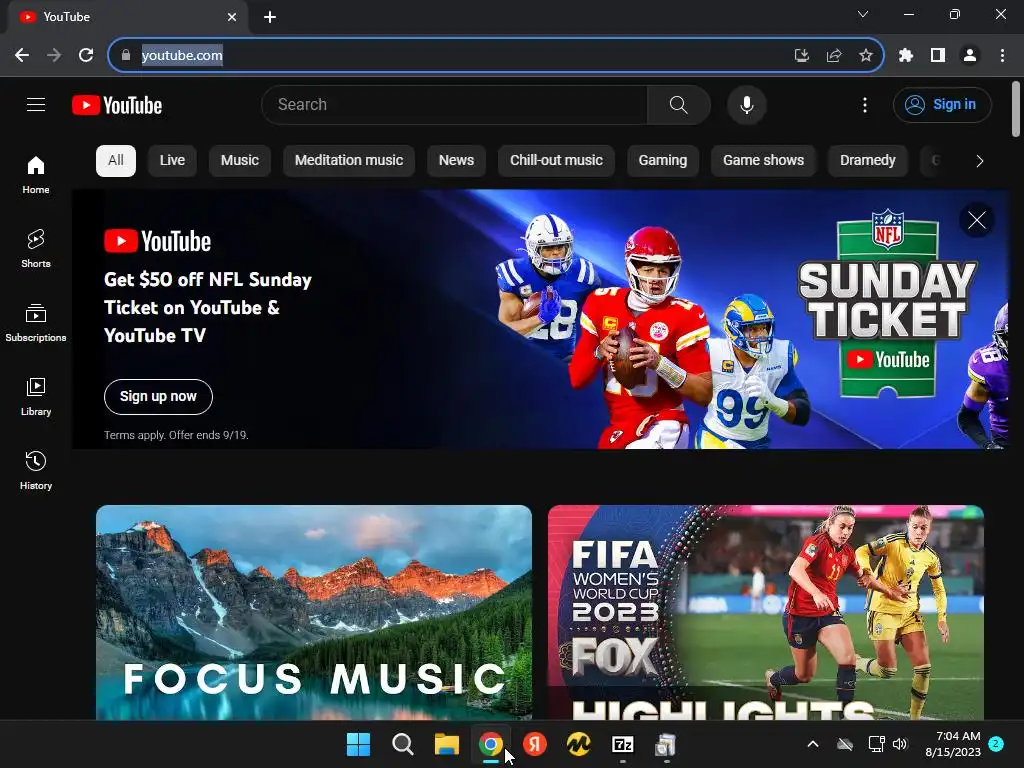The width and height of the screenshot is (1024, 768).
Task: Open Shorts from sidebar
Action: pos(36,249)
